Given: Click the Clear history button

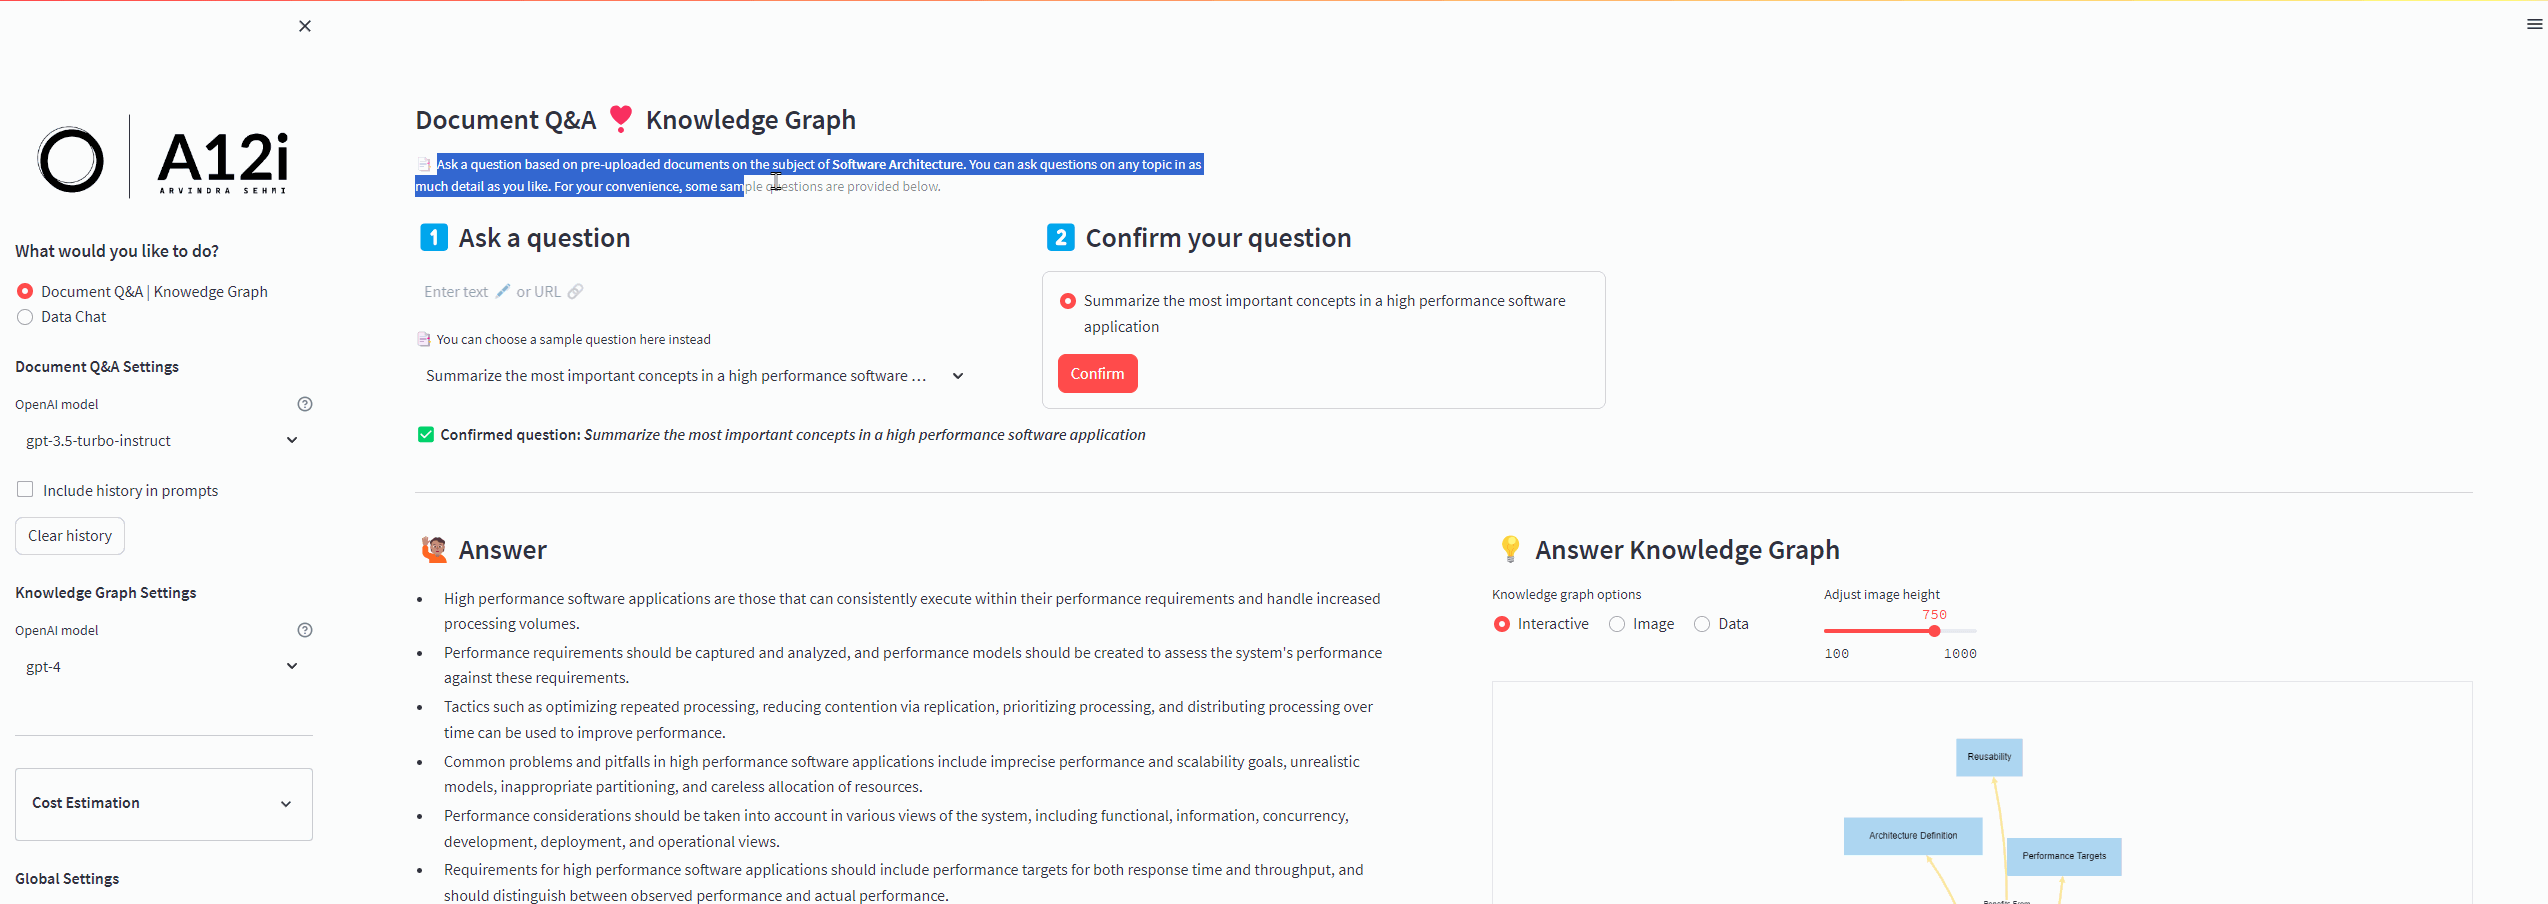Looking at the screenshot, I should coord(70,536).
